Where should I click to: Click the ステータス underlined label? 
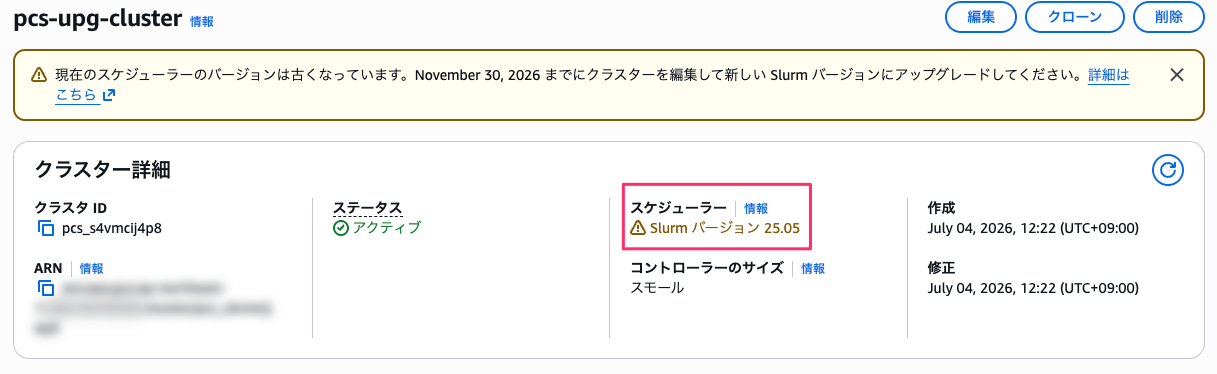tap(367, 208)
